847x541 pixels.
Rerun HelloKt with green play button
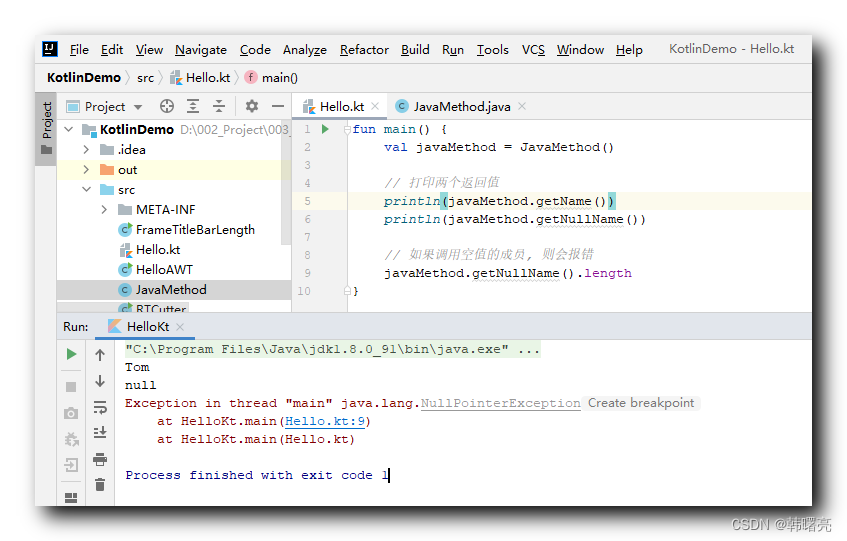pyautogui.click(x=71, y=354)
